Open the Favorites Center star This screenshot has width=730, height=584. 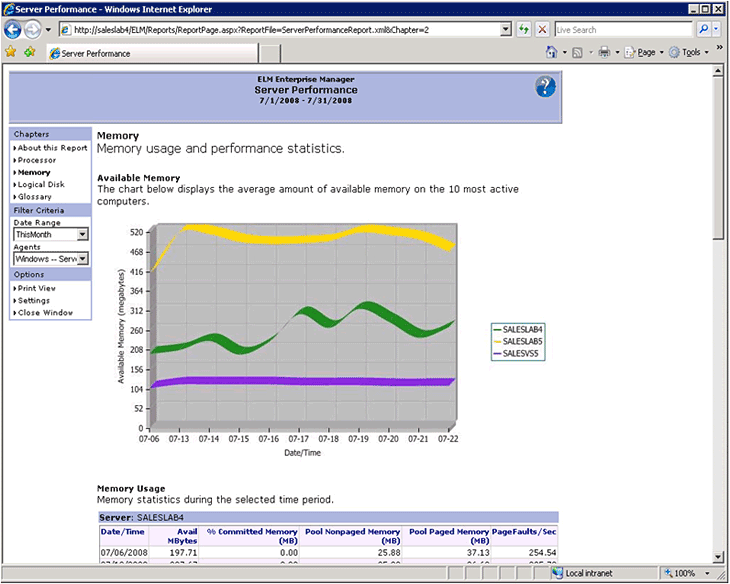tap(11, 52)
